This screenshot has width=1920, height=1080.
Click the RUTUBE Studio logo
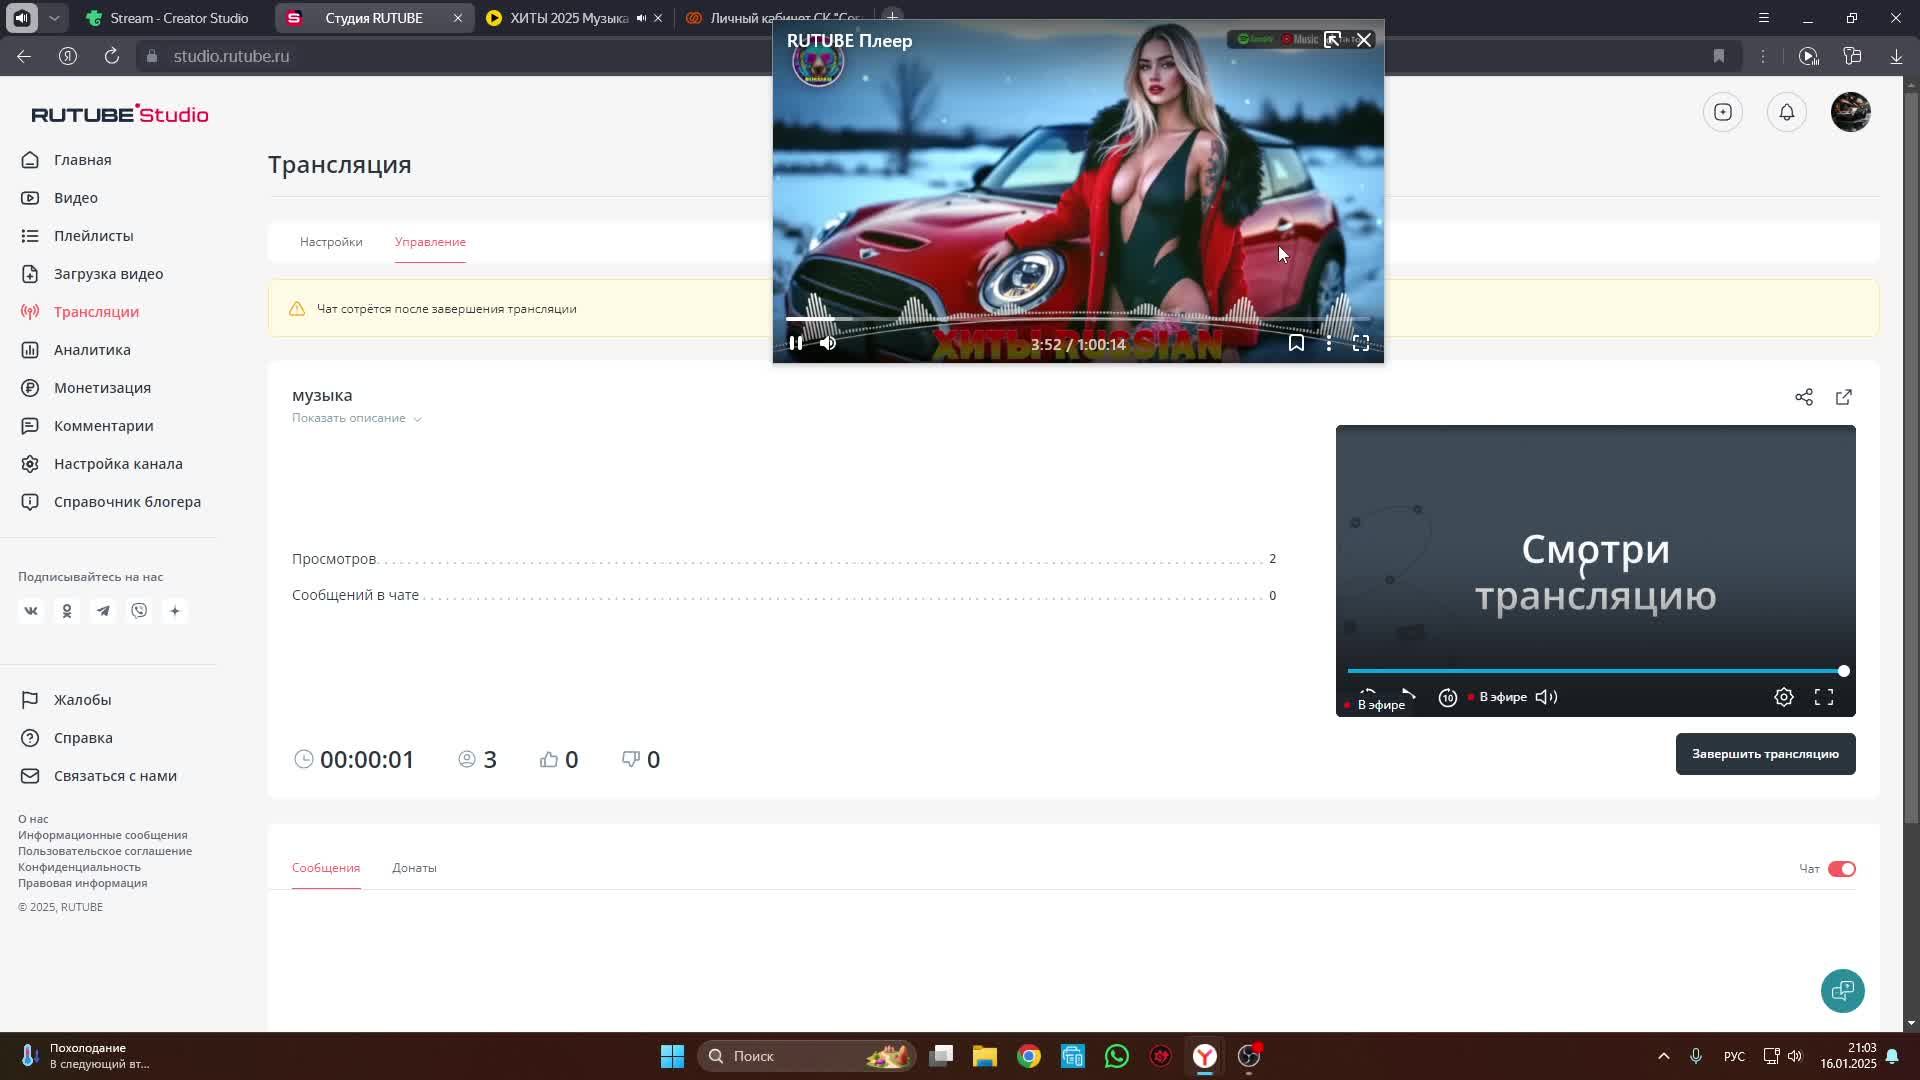tap(120, 114)
